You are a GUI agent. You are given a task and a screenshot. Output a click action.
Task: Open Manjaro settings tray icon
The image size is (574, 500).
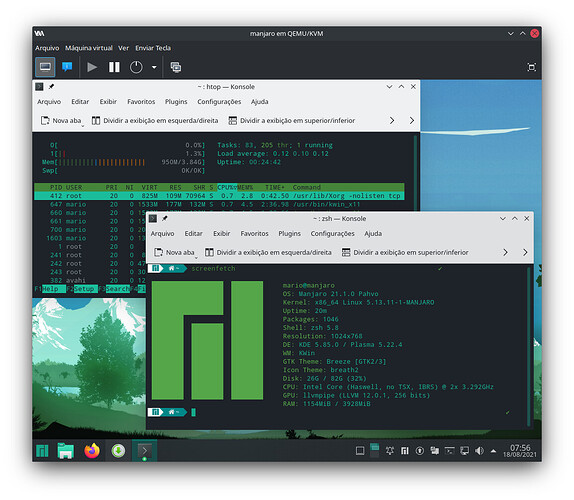click(405, 451)
